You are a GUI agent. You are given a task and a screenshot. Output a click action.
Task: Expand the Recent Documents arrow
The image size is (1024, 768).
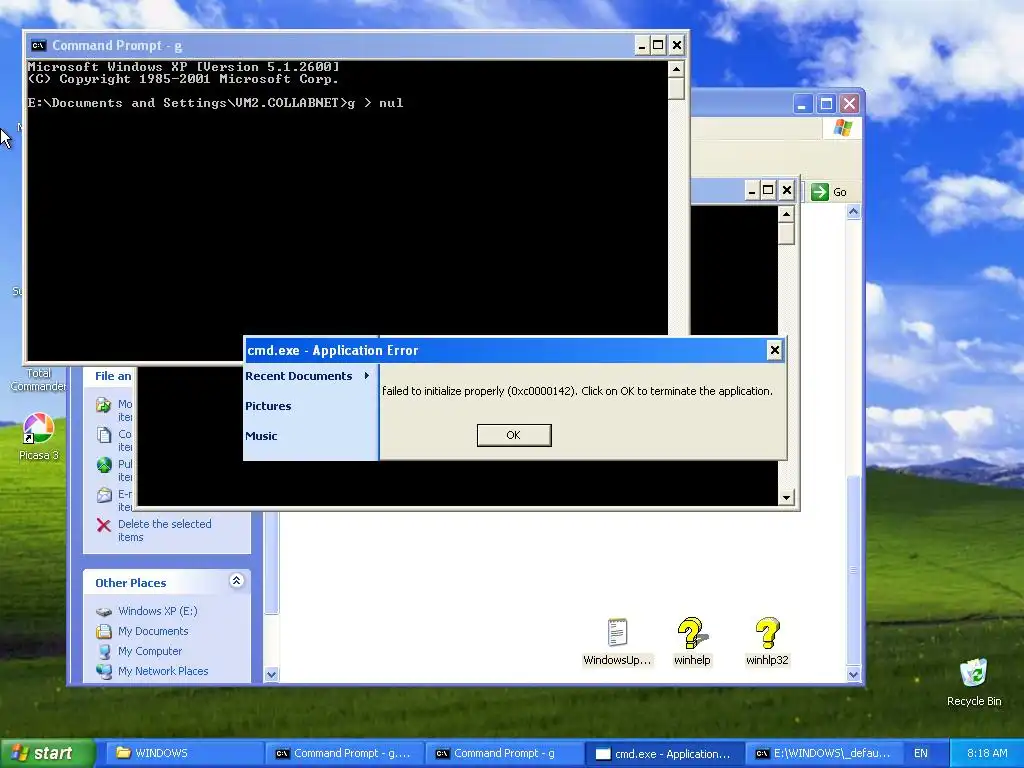(367, 376)
